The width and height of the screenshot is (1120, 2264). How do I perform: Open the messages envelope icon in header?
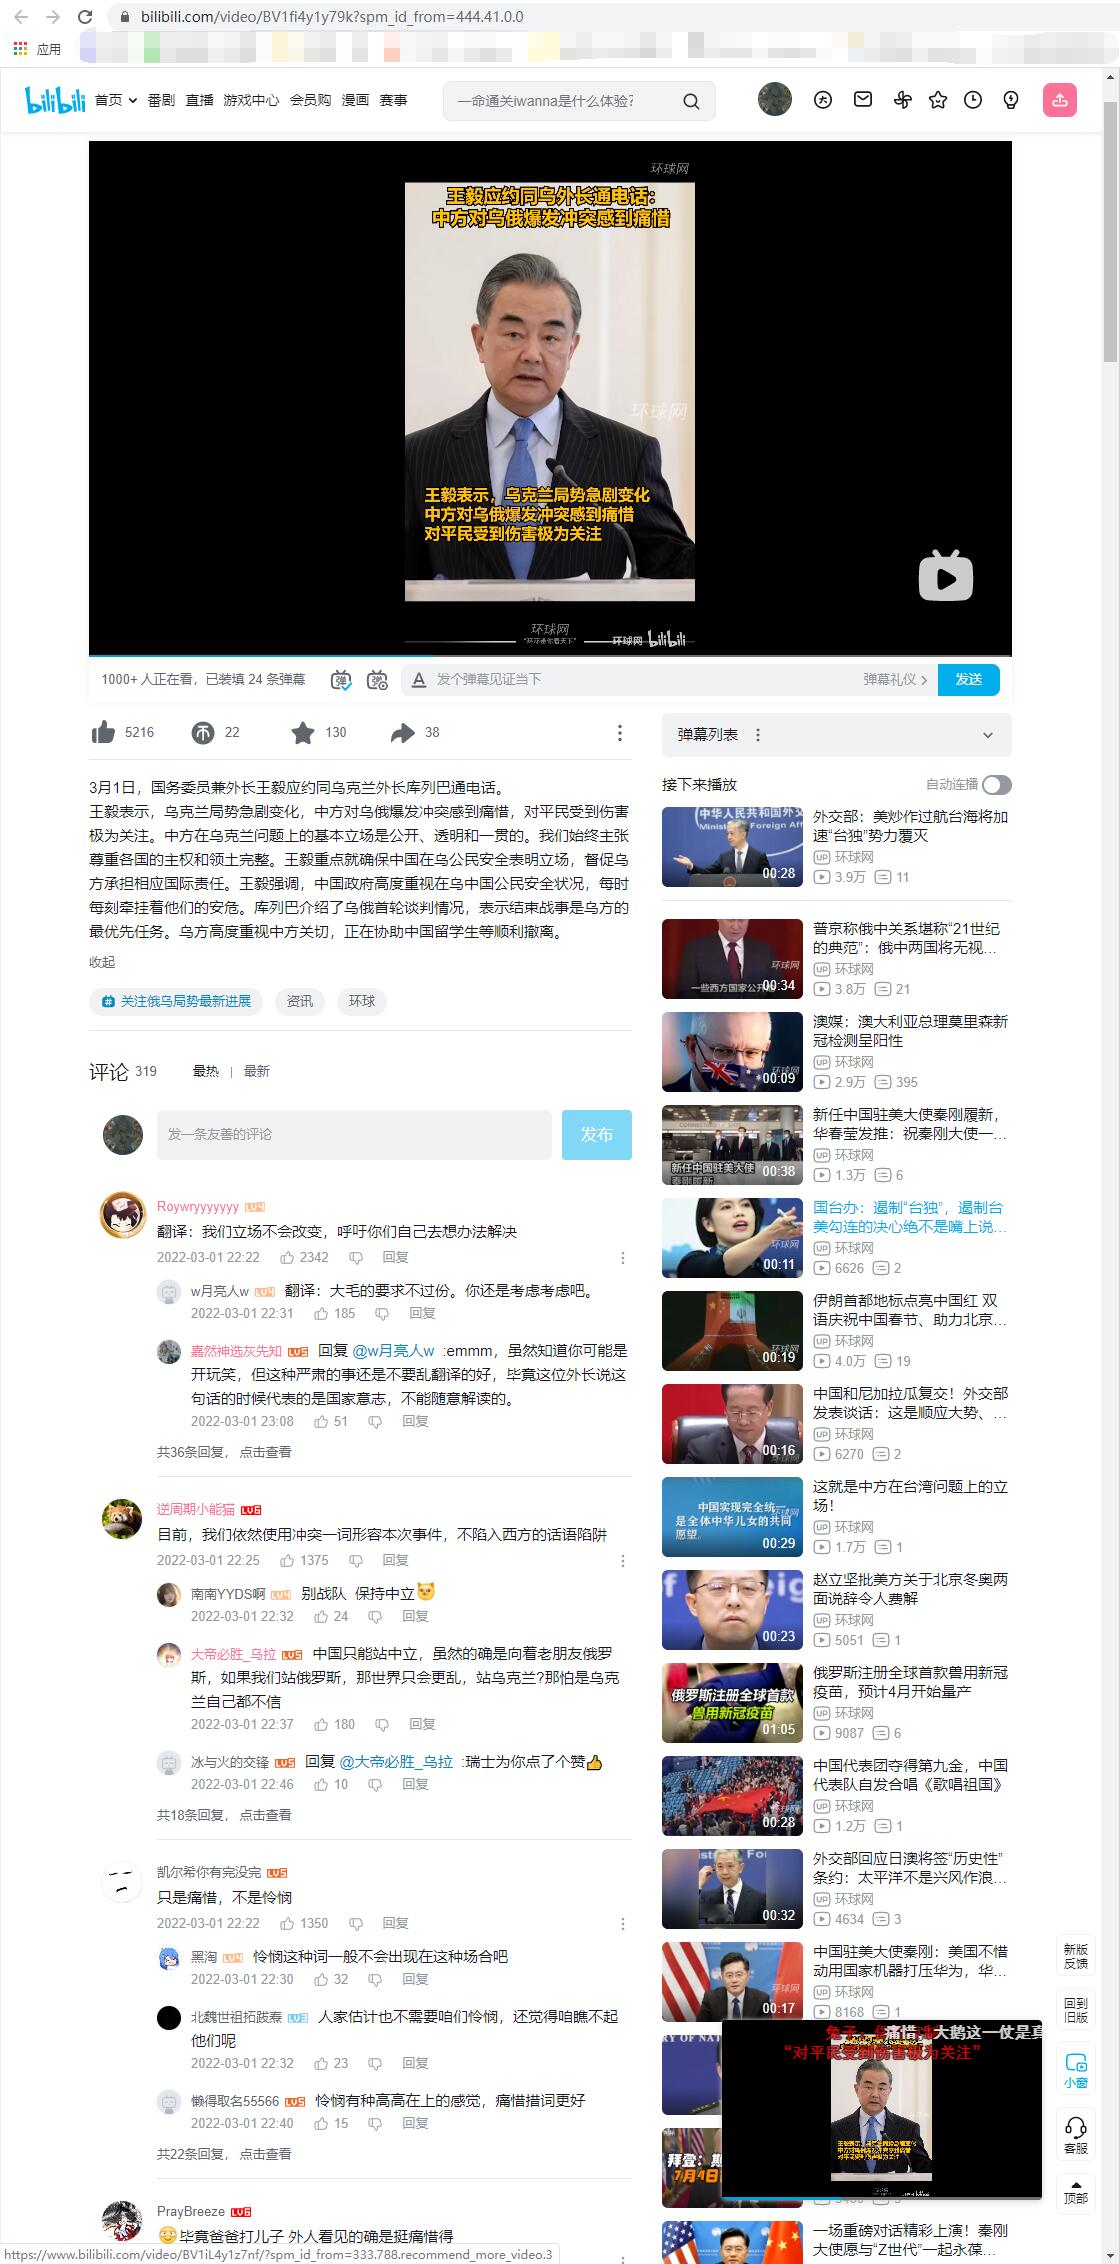[863, 100]
